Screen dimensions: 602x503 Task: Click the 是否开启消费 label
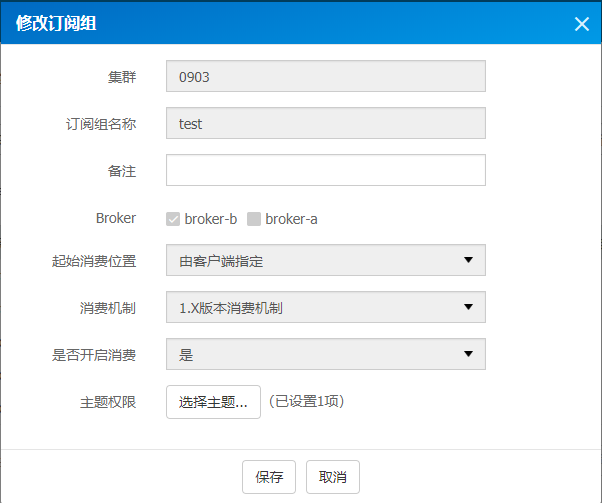94,355
